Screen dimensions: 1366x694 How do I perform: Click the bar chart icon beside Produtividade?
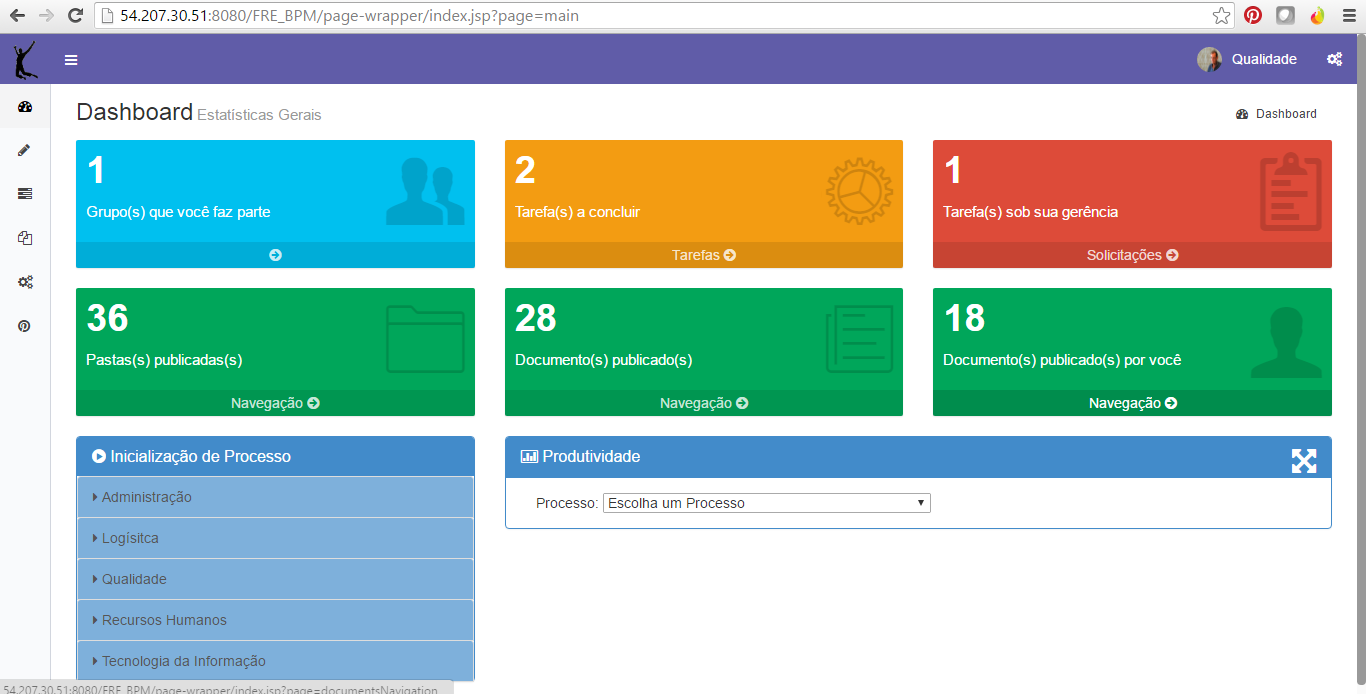[x=529, y=457]
